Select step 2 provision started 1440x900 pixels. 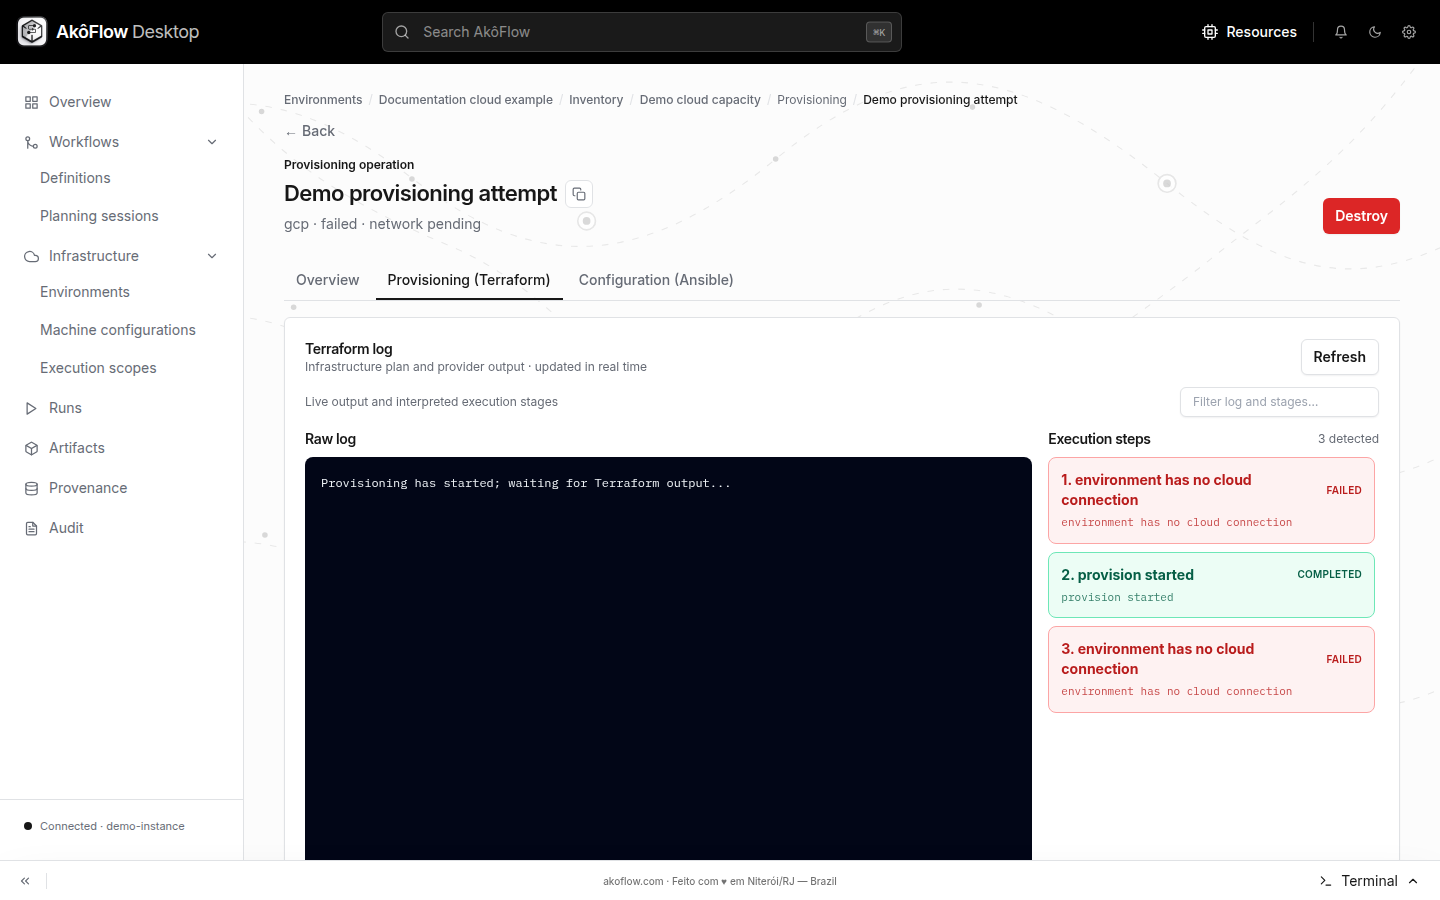click(1211, 585)
